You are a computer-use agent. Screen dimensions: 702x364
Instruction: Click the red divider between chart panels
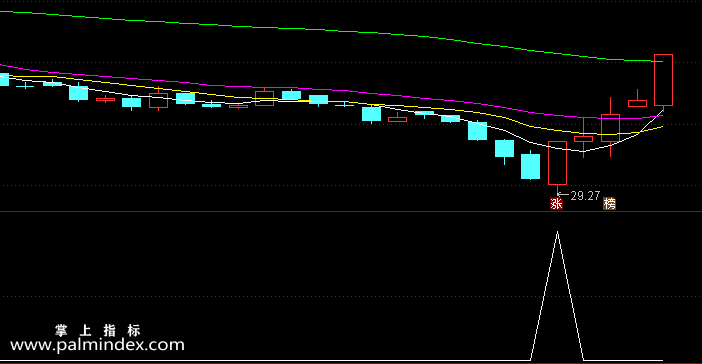pos(351,211)
